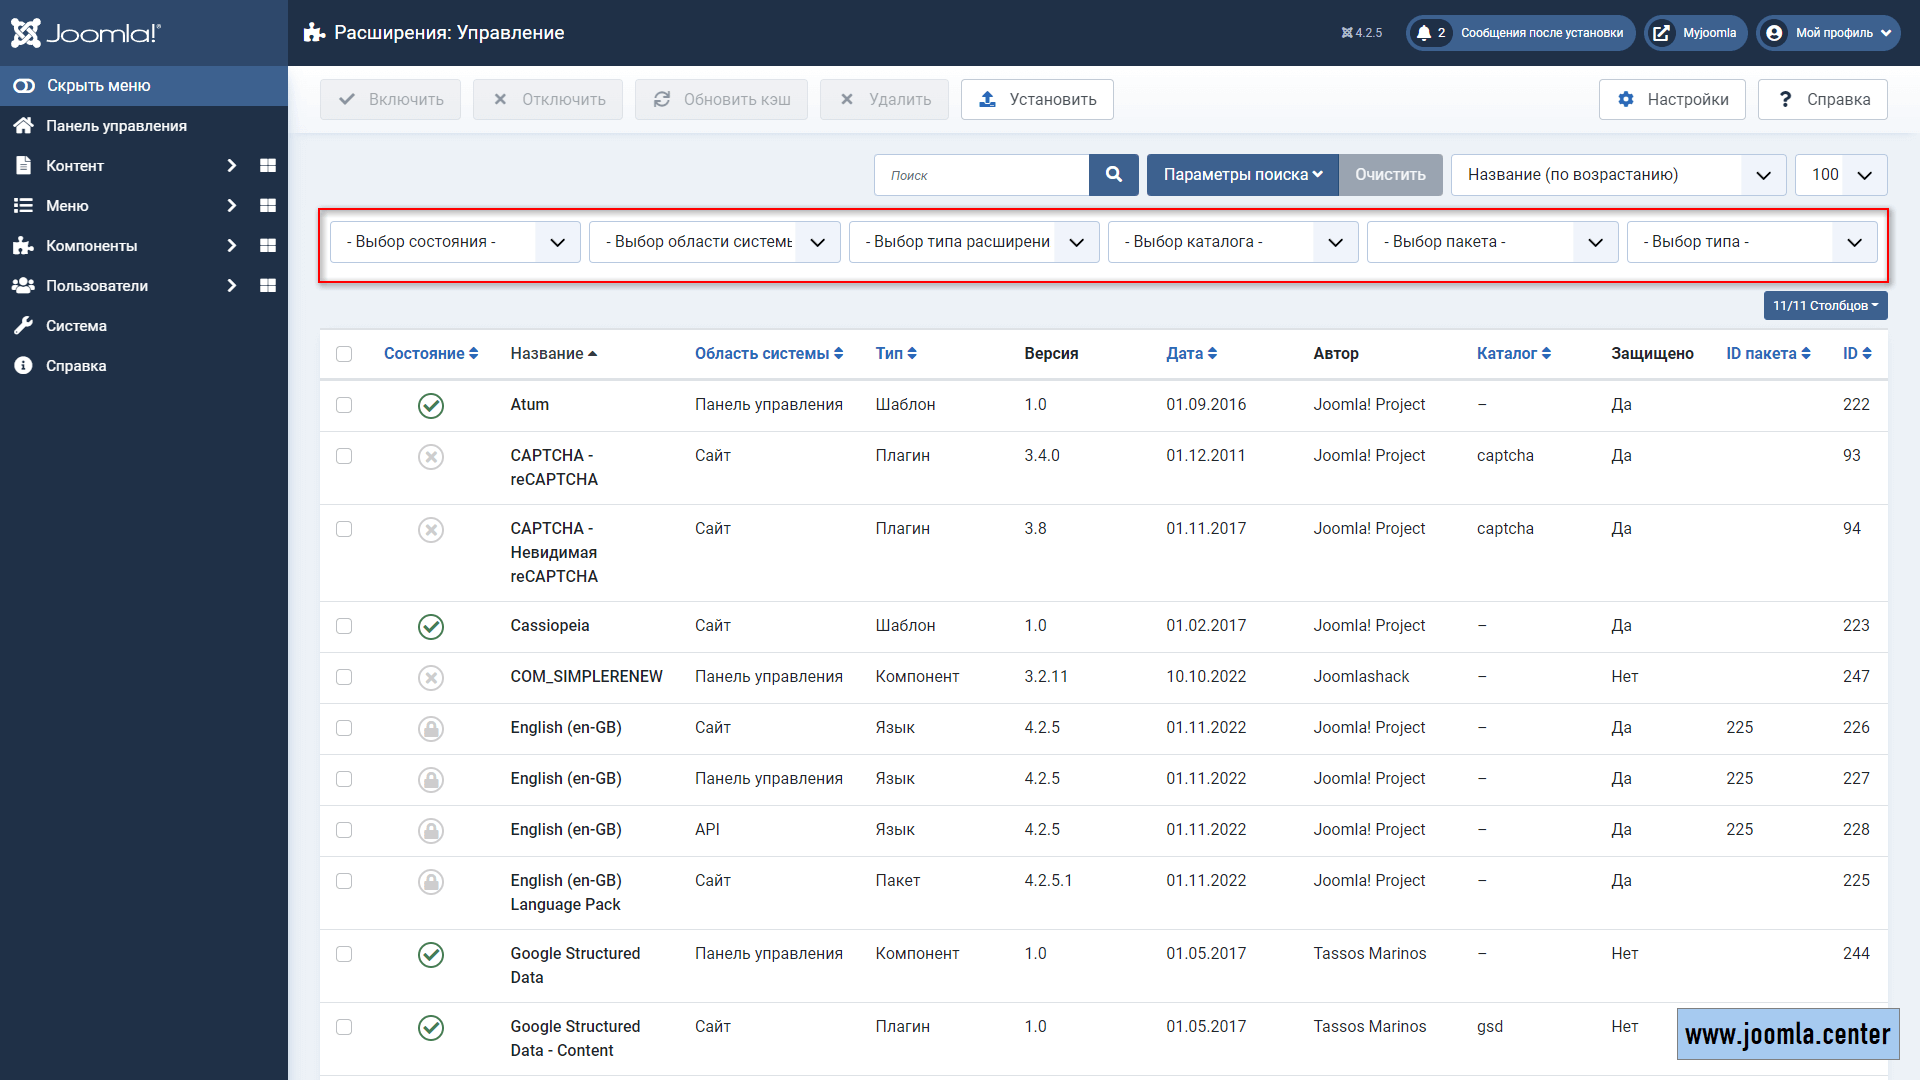Open sort order dropdown by name ascending
The width and height of the screenshot is (1920, 1080).
click(1617, 175)
